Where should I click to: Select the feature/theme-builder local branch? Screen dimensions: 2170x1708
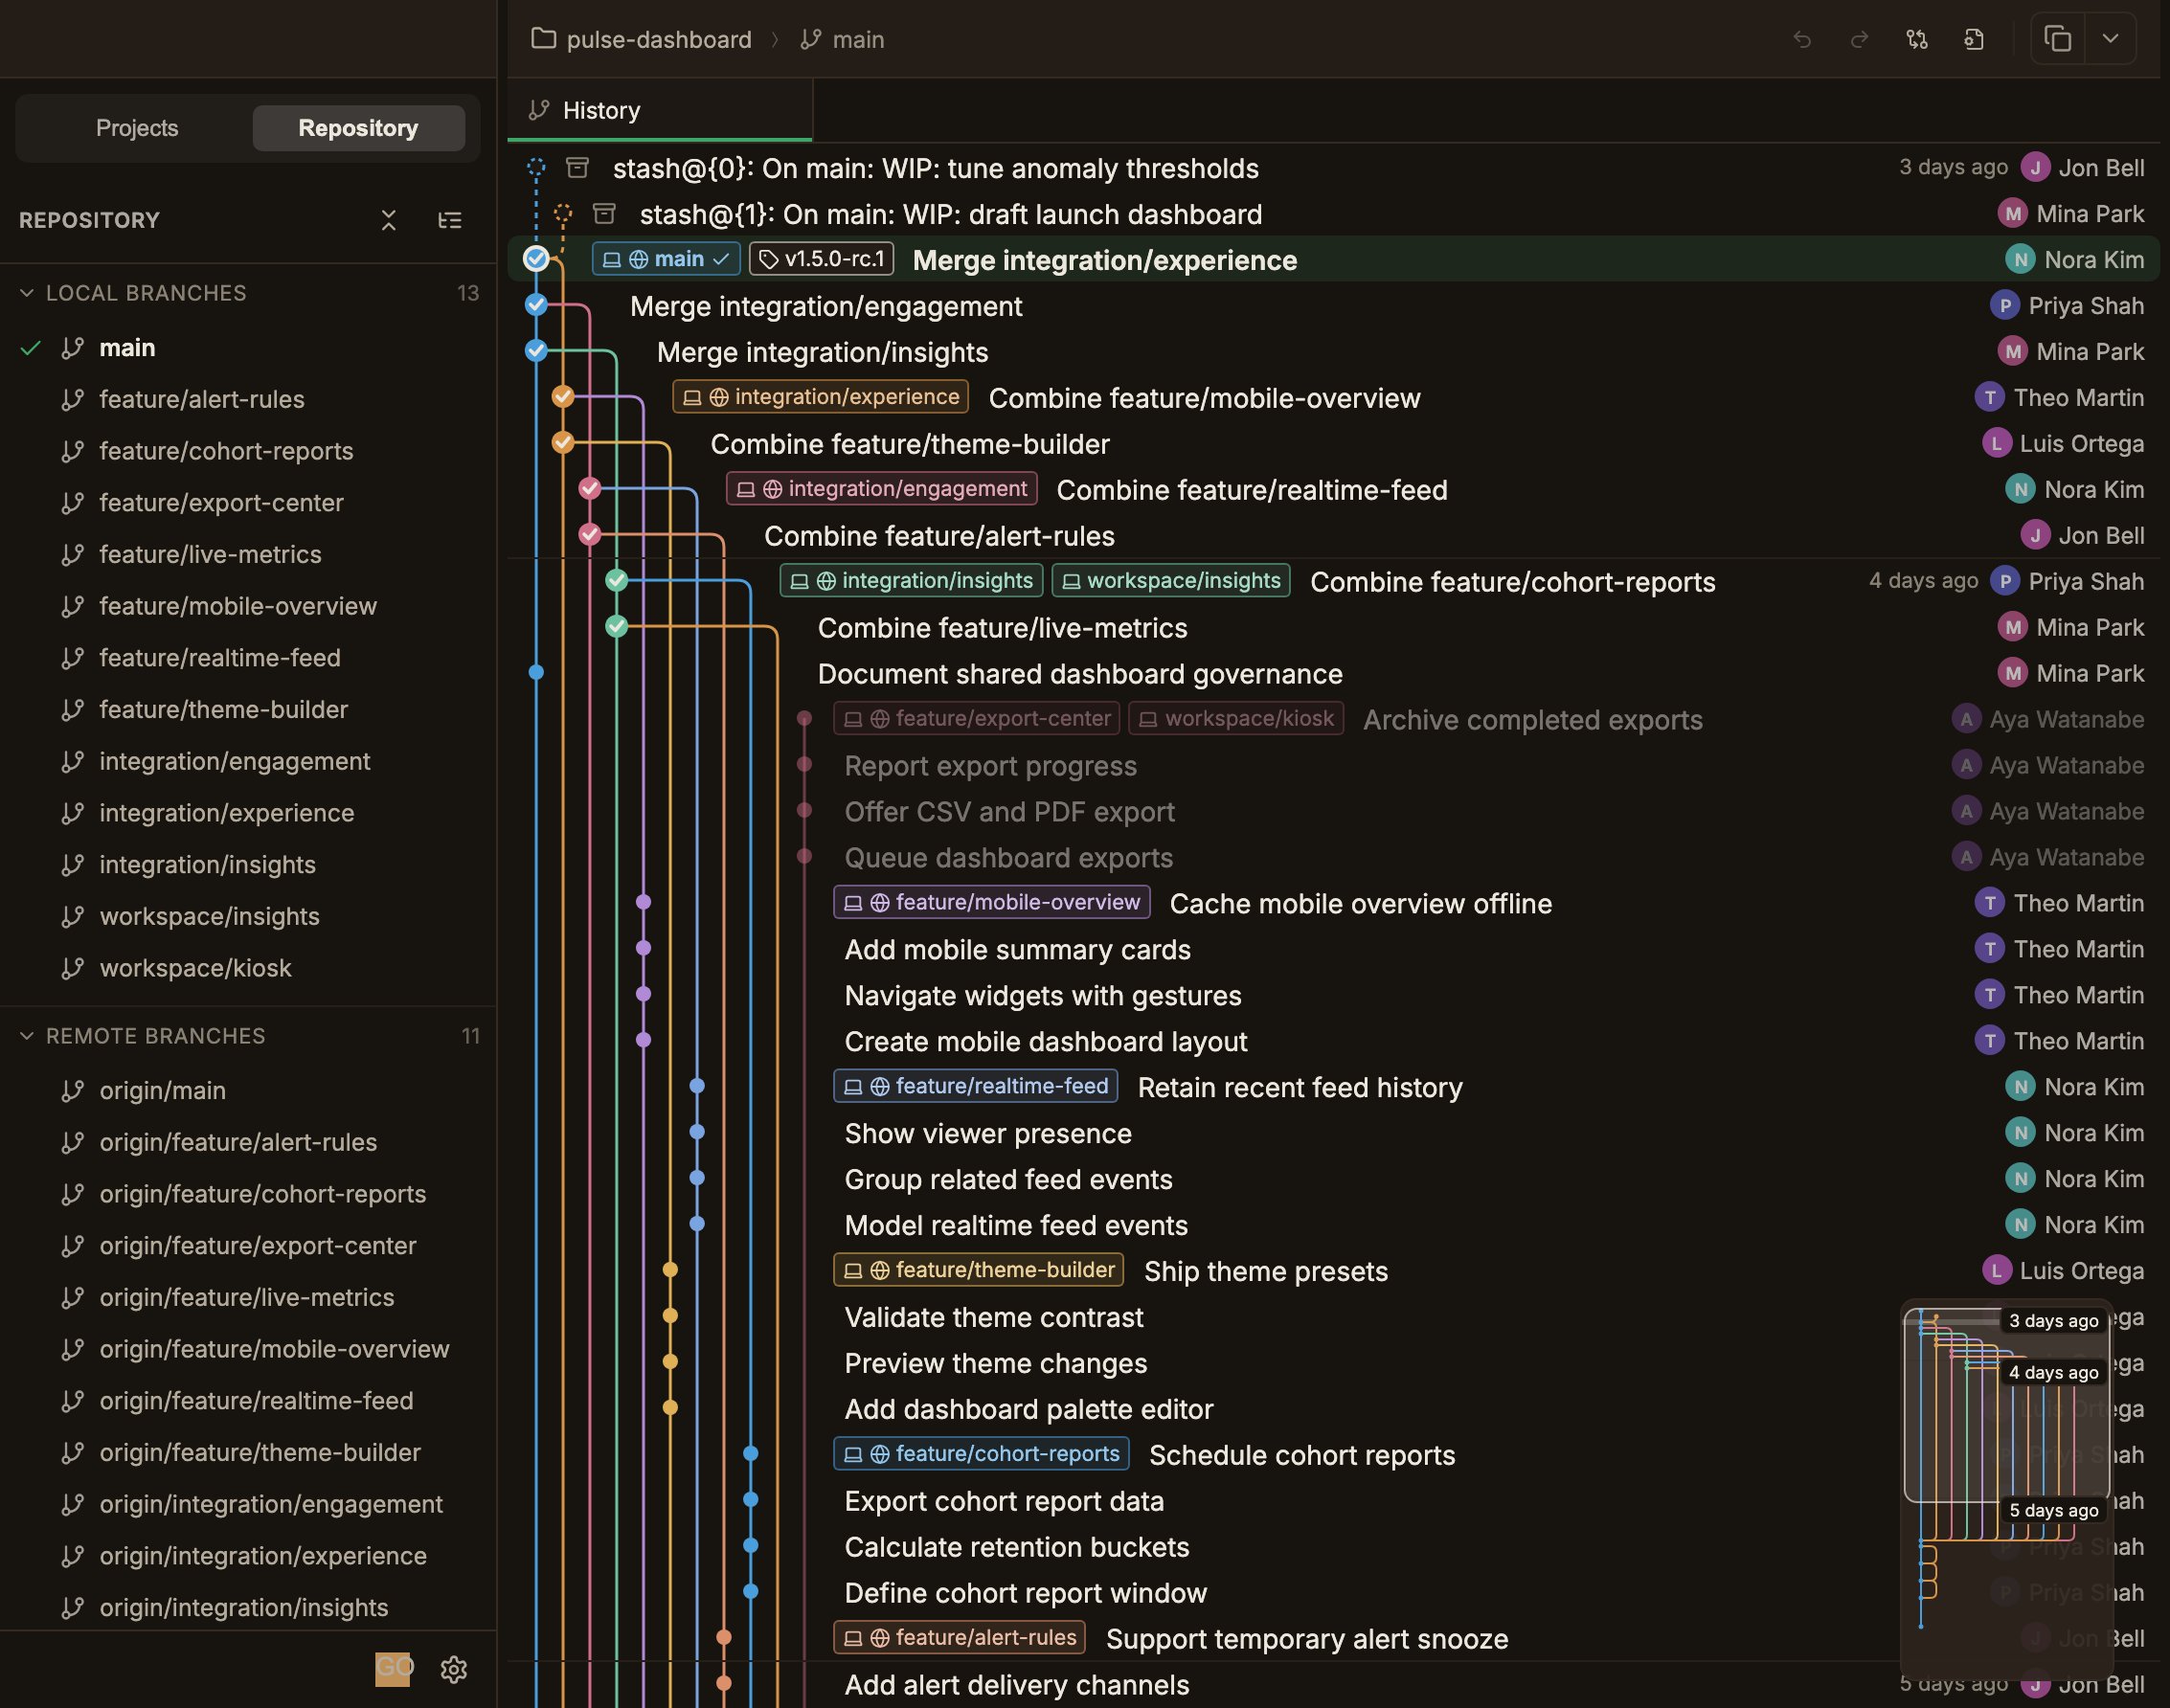pyautogui.click(x=248, y=710)
